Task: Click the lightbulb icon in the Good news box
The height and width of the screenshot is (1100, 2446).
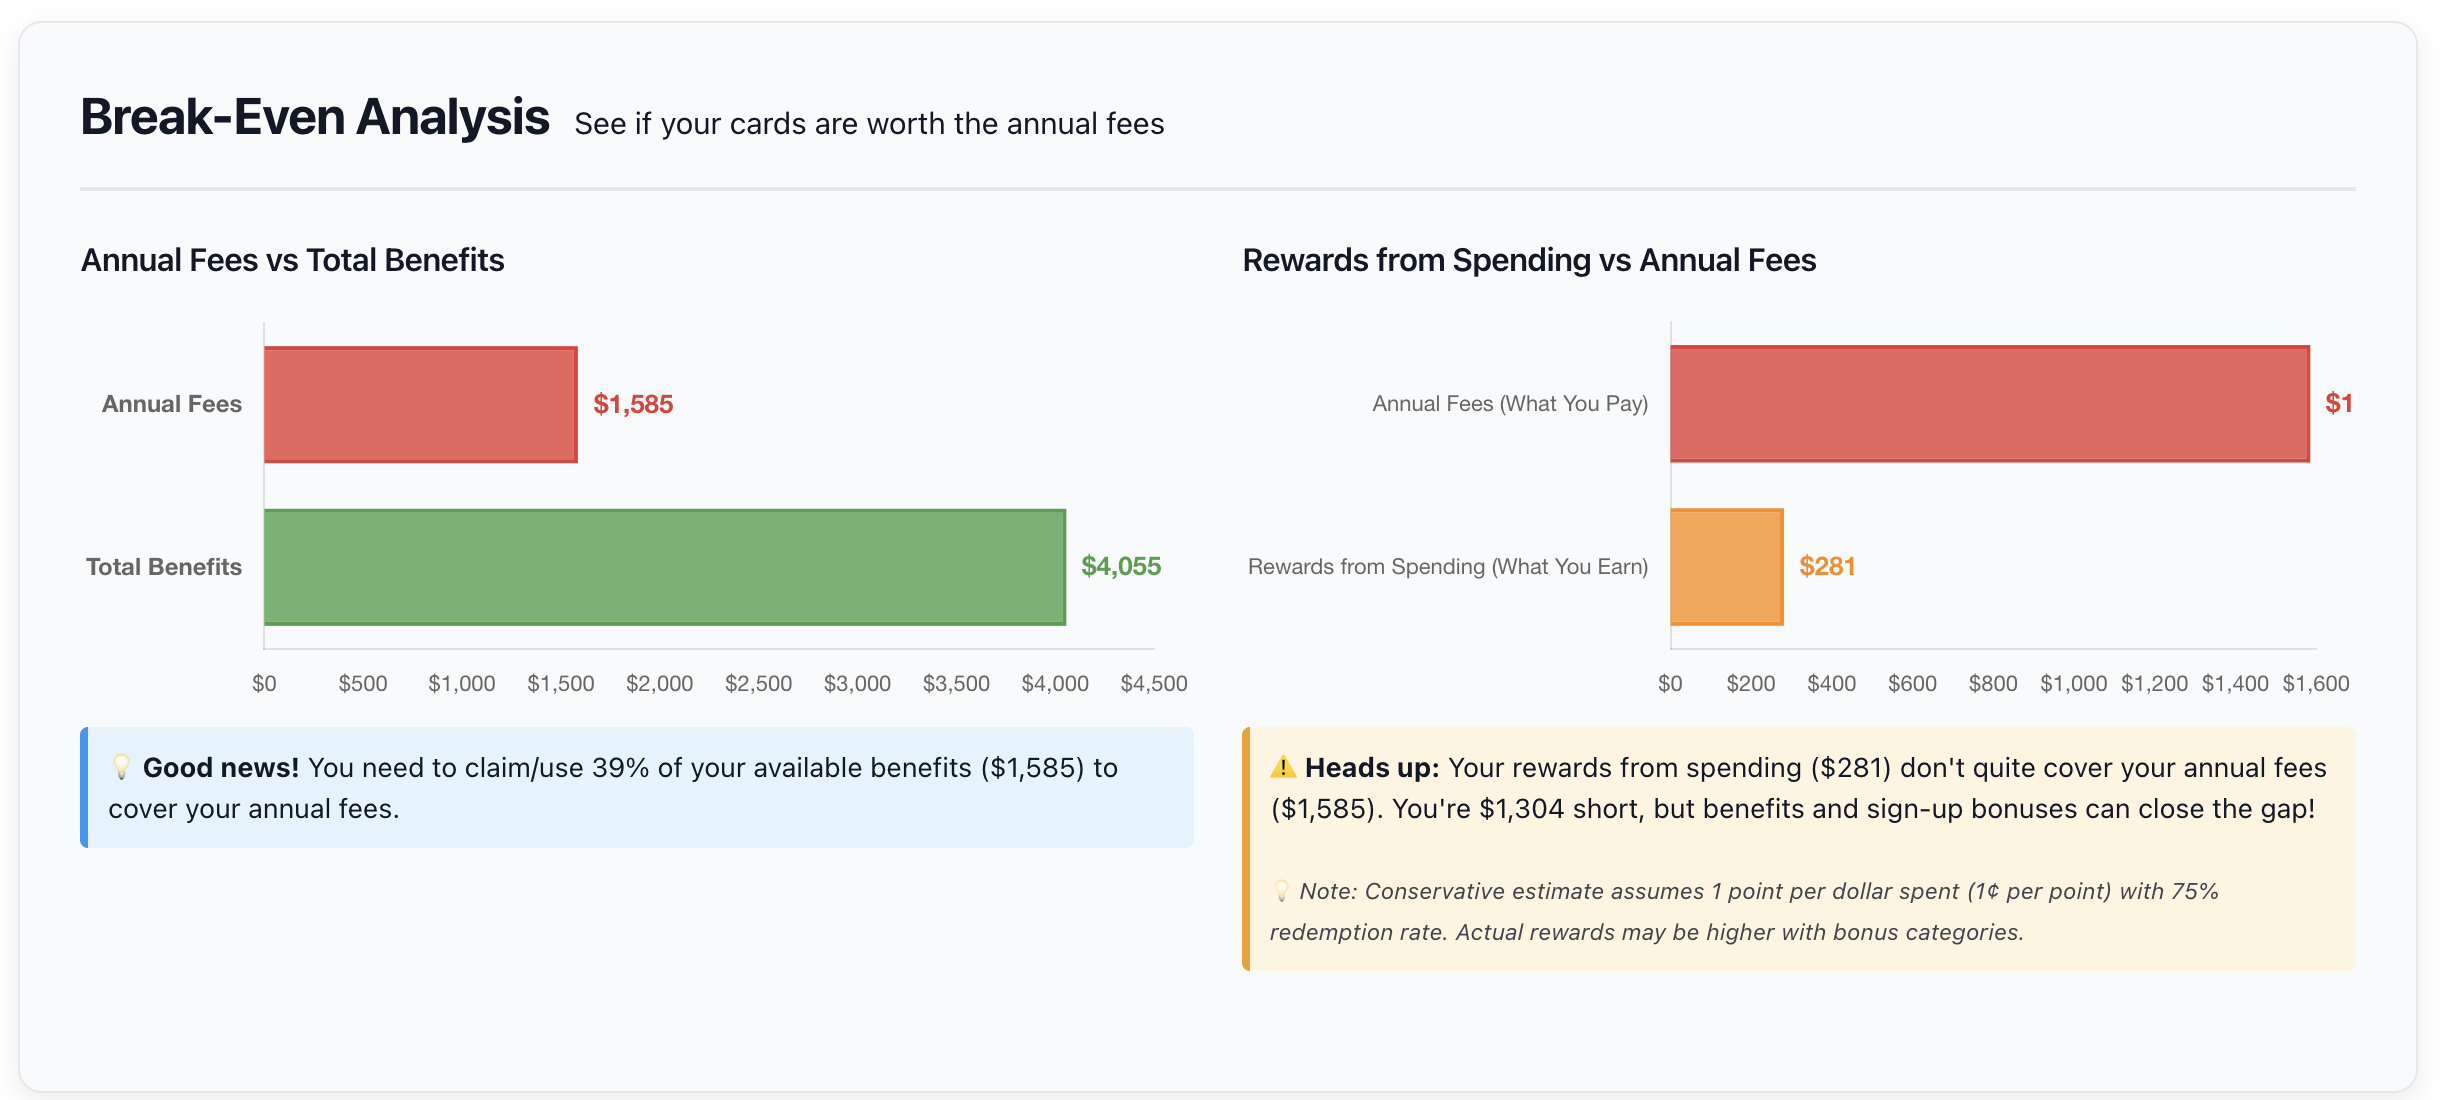Action: click(x=121, y=767)
